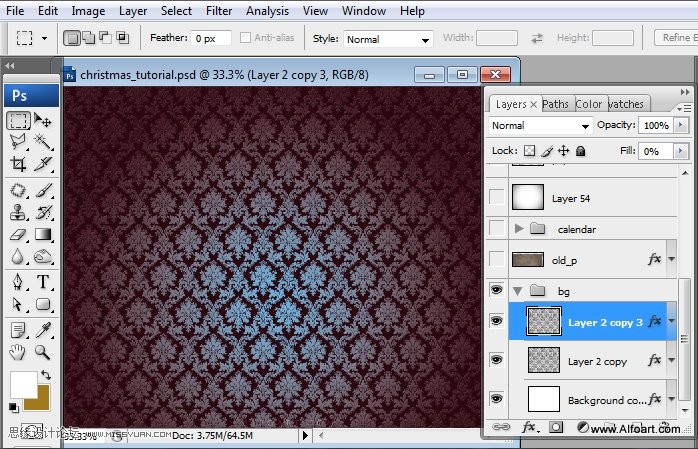Select the Gradient tool

[43, 234]
